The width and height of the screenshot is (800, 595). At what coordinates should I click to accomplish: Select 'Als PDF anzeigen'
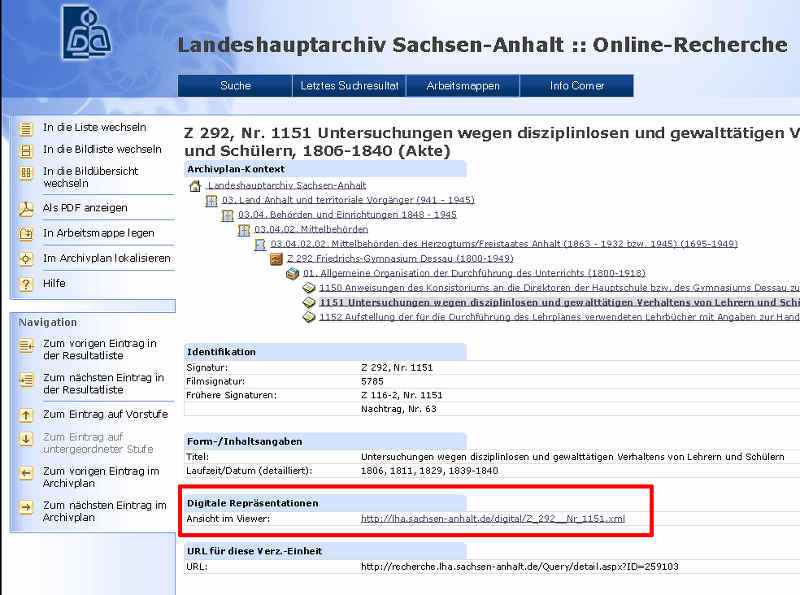click(85, 208)
